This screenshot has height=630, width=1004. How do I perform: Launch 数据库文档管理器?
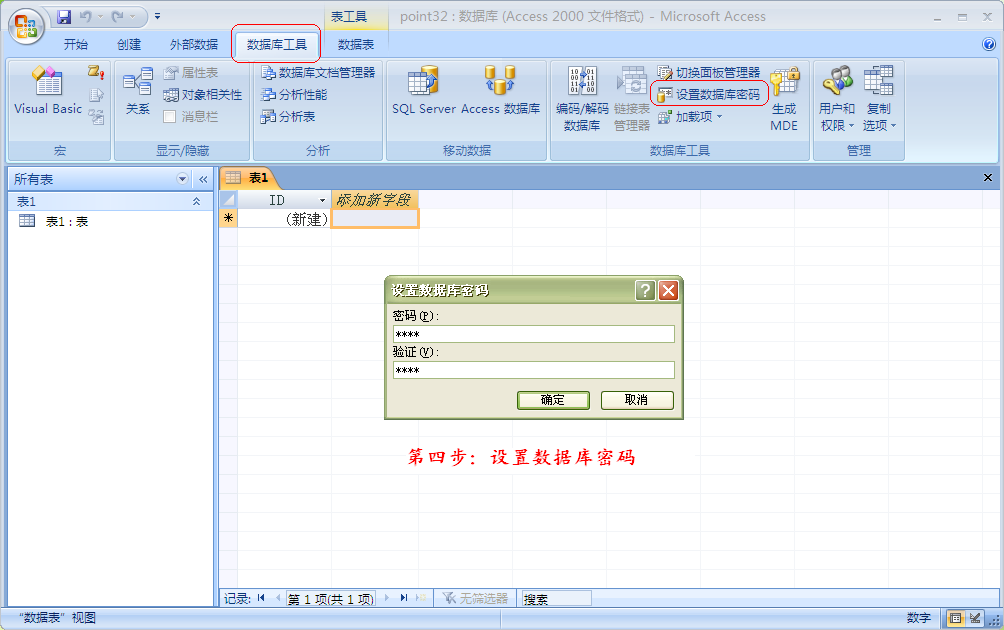(318, 73)
